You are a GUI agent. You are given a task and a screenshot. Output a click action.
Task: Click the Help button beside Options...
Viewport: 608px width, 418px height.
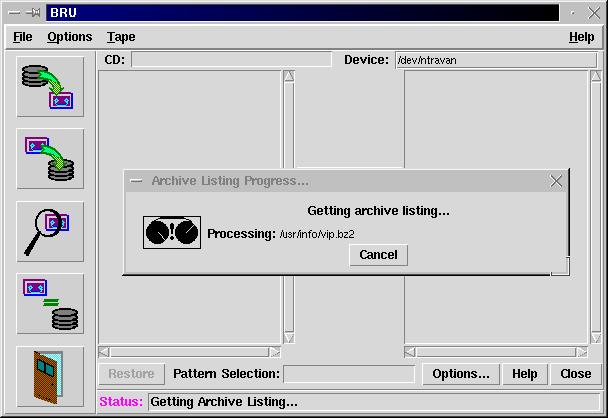point(525,374)
